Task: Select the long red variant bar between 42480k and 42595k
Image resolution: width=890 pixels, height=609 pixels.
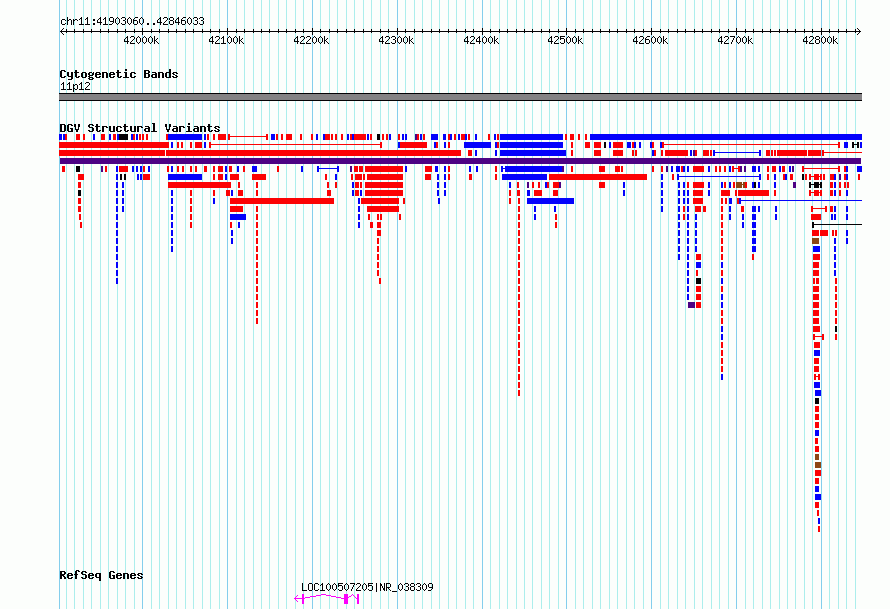Action: [x=598, y=177]
